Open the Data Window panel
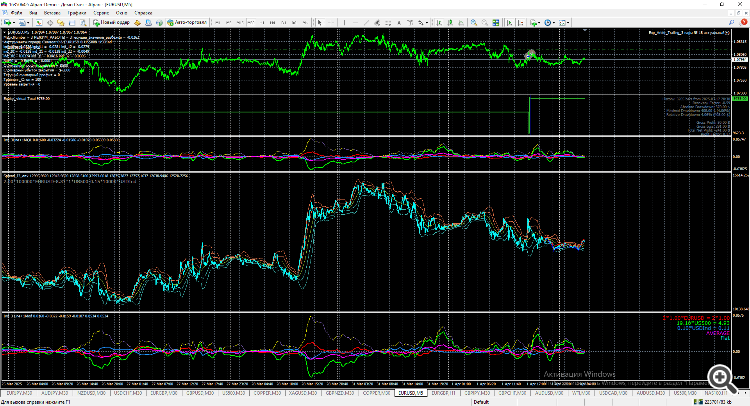 (50, 22)
